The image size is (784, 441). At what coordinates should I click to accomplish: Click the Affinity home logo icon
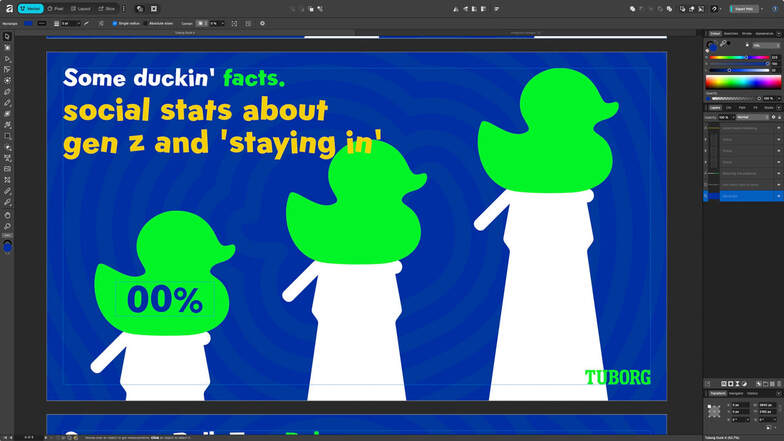(9, 8)
